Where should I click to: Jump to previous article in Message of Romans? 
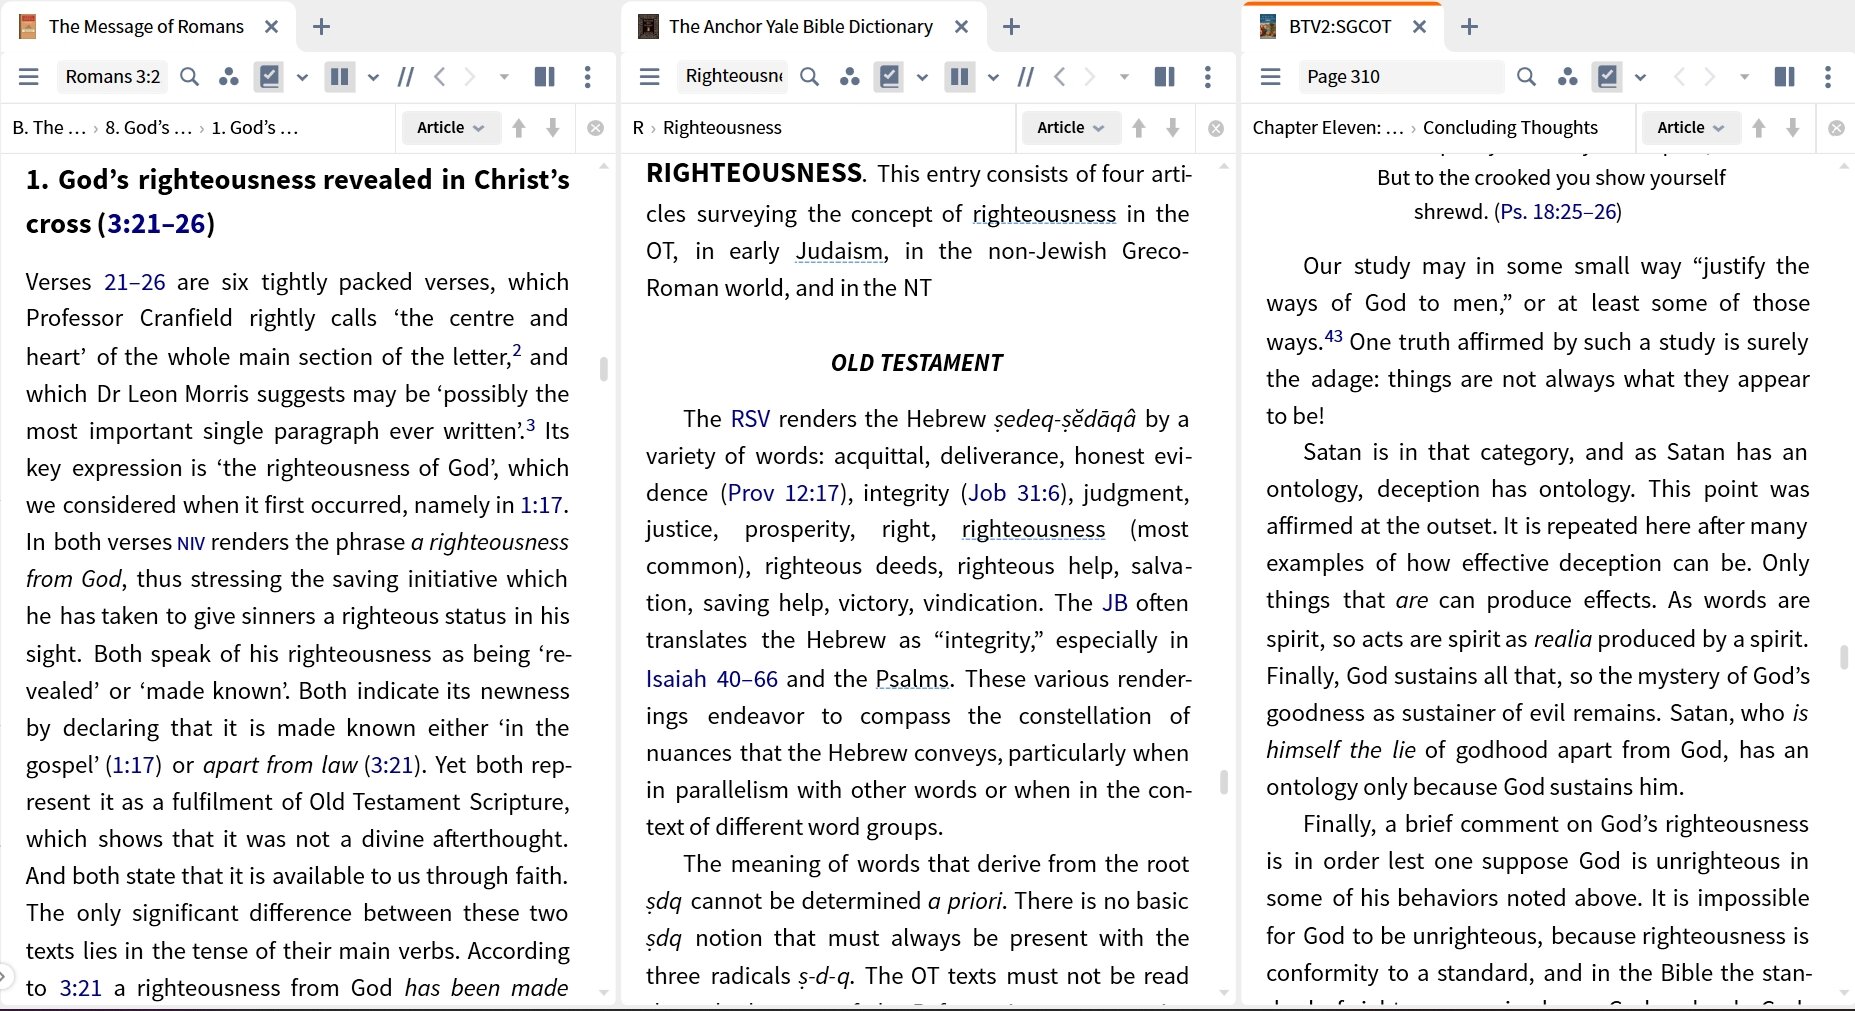click(x=519, y=128)
